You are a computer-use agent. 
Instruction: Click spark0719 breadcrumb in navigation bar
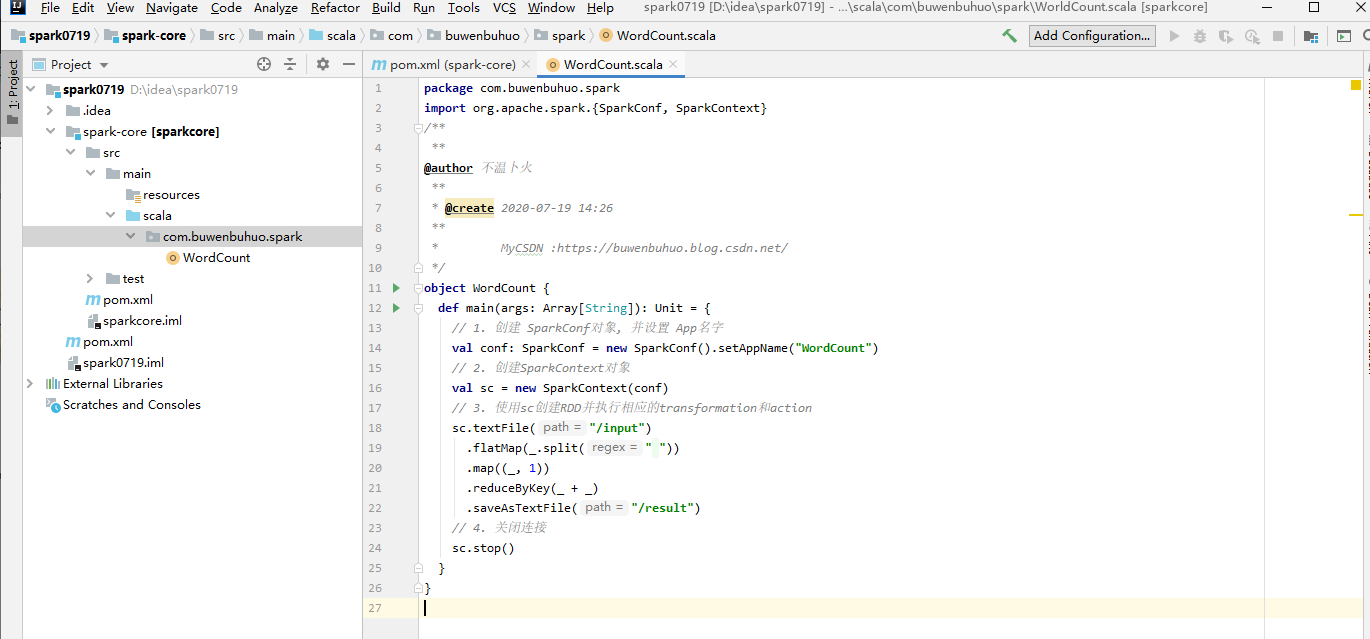[51, 36]
